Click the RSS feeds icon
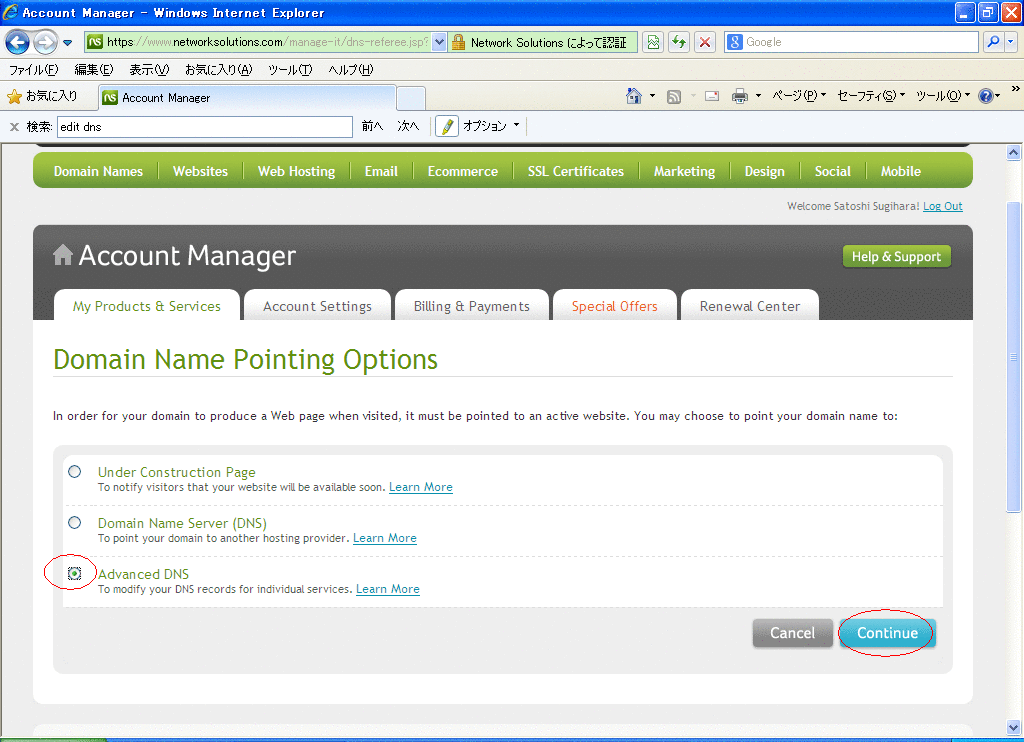The height and width of the screenshot is (742, 1024). coord(674,97)
